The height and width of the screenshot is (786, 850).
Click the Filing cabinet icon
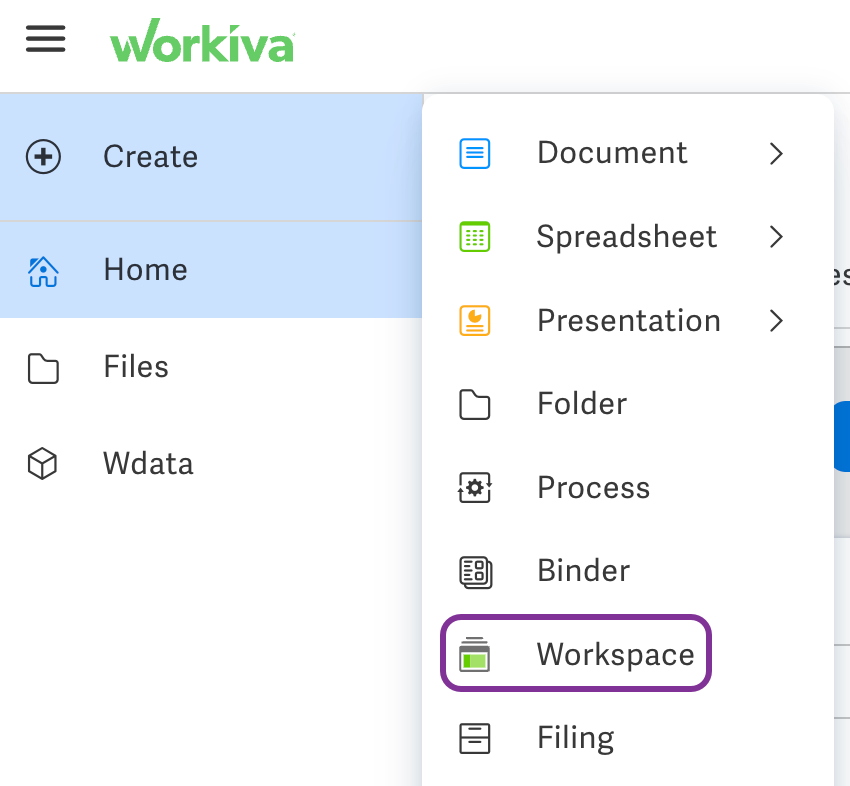[x=474, y=738]
